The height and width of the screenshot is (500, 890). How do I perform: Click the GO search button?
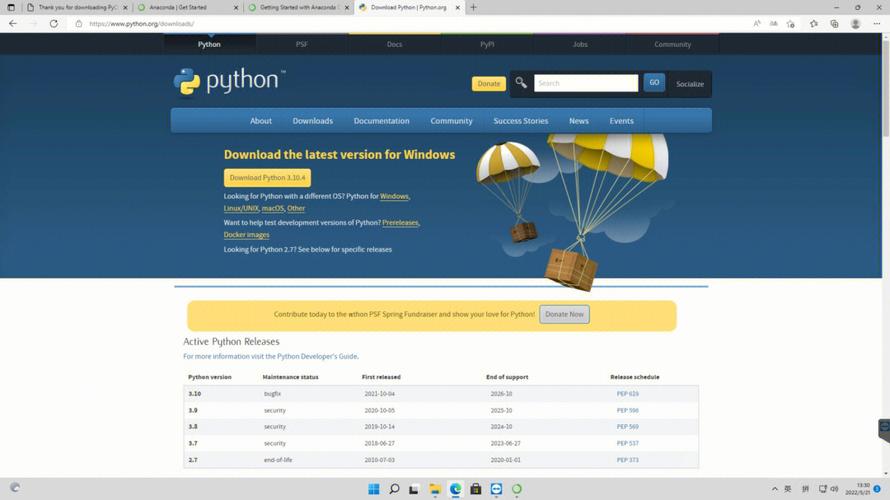pos(654,83)
